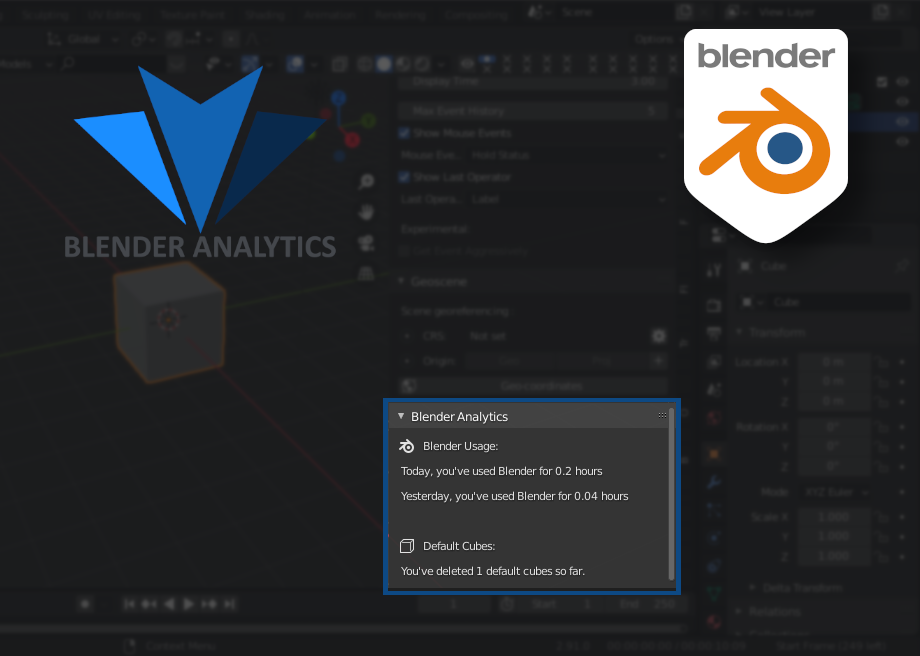Collapse the Blender Analytics panel triangle
The height and width of the screenshot is (656, 920).
pyautogui.click(x=401, y=416)
